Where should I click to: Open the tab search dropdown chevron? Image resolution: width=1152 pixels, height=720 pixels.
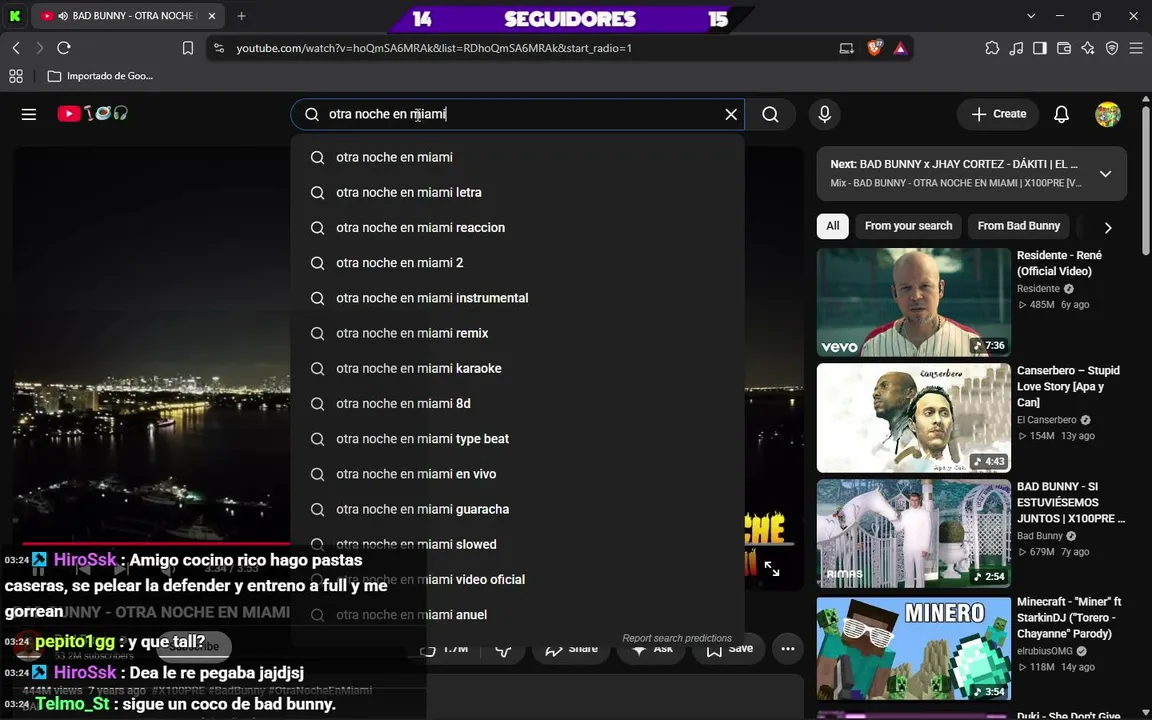(x=1031, y=15)
